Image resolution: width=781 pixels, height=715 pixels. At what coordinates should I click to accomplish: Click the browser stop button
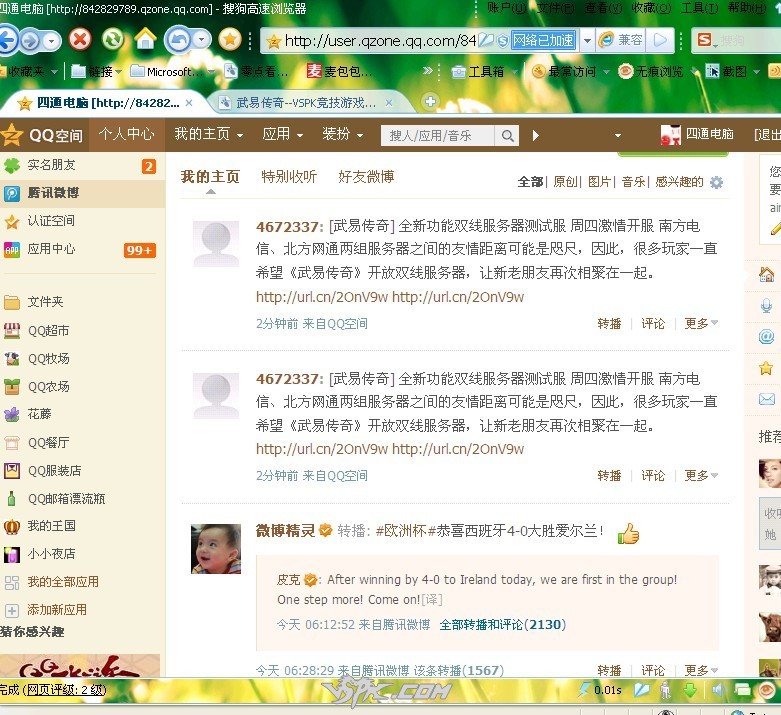point(80,39)
